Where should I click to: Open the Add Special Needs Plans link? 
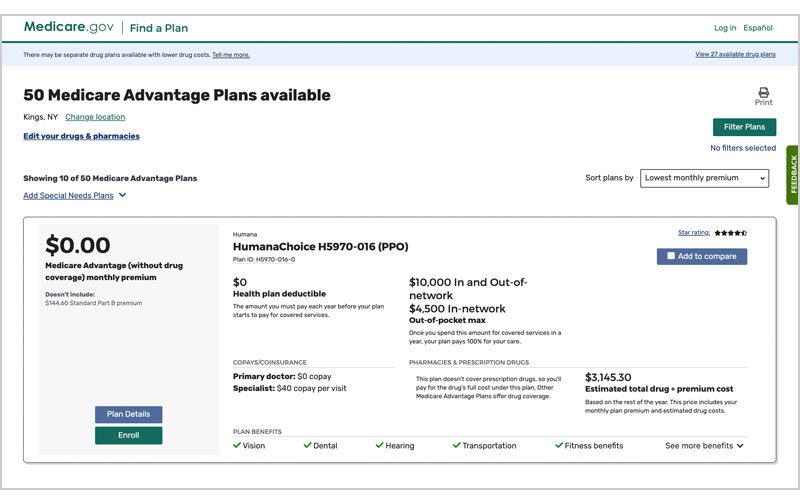pos(68,195)
